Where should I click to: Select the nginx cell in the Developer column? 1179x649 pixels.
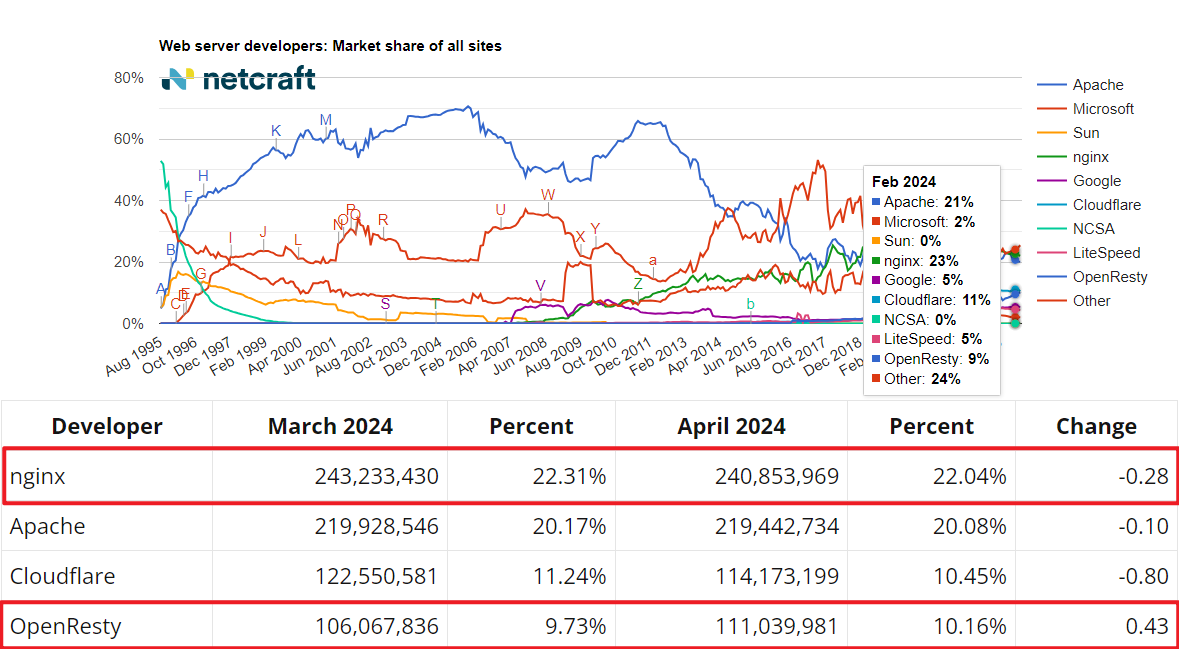click(x=108, y=476)
